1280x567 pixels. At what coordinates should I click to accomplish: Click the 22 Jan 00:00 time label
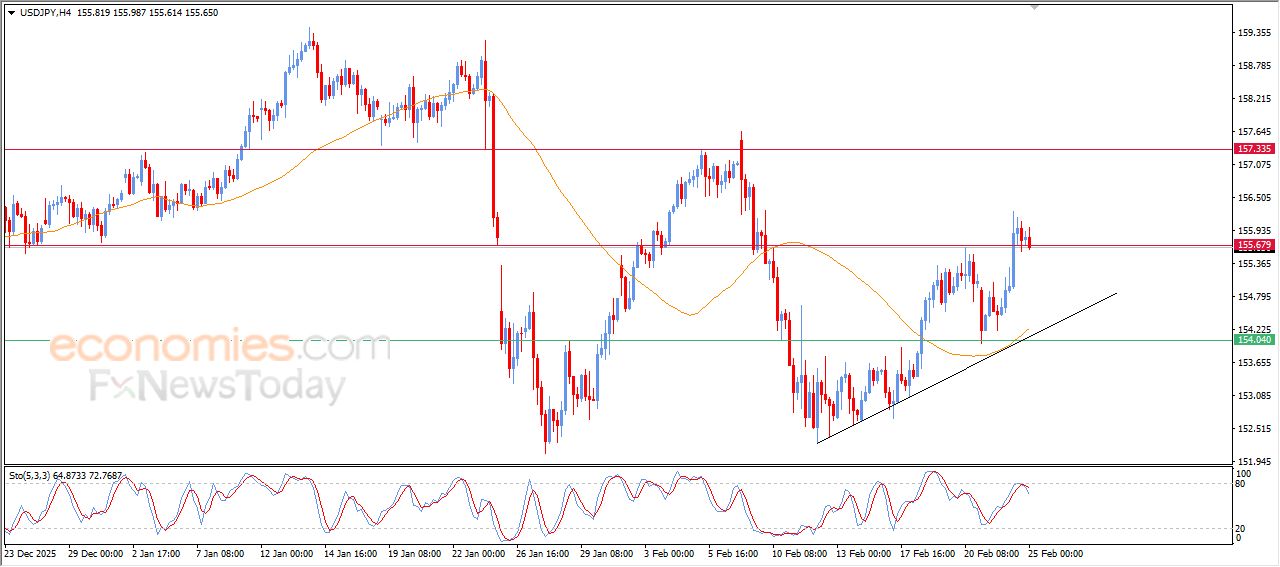click(x=478, y=553)
